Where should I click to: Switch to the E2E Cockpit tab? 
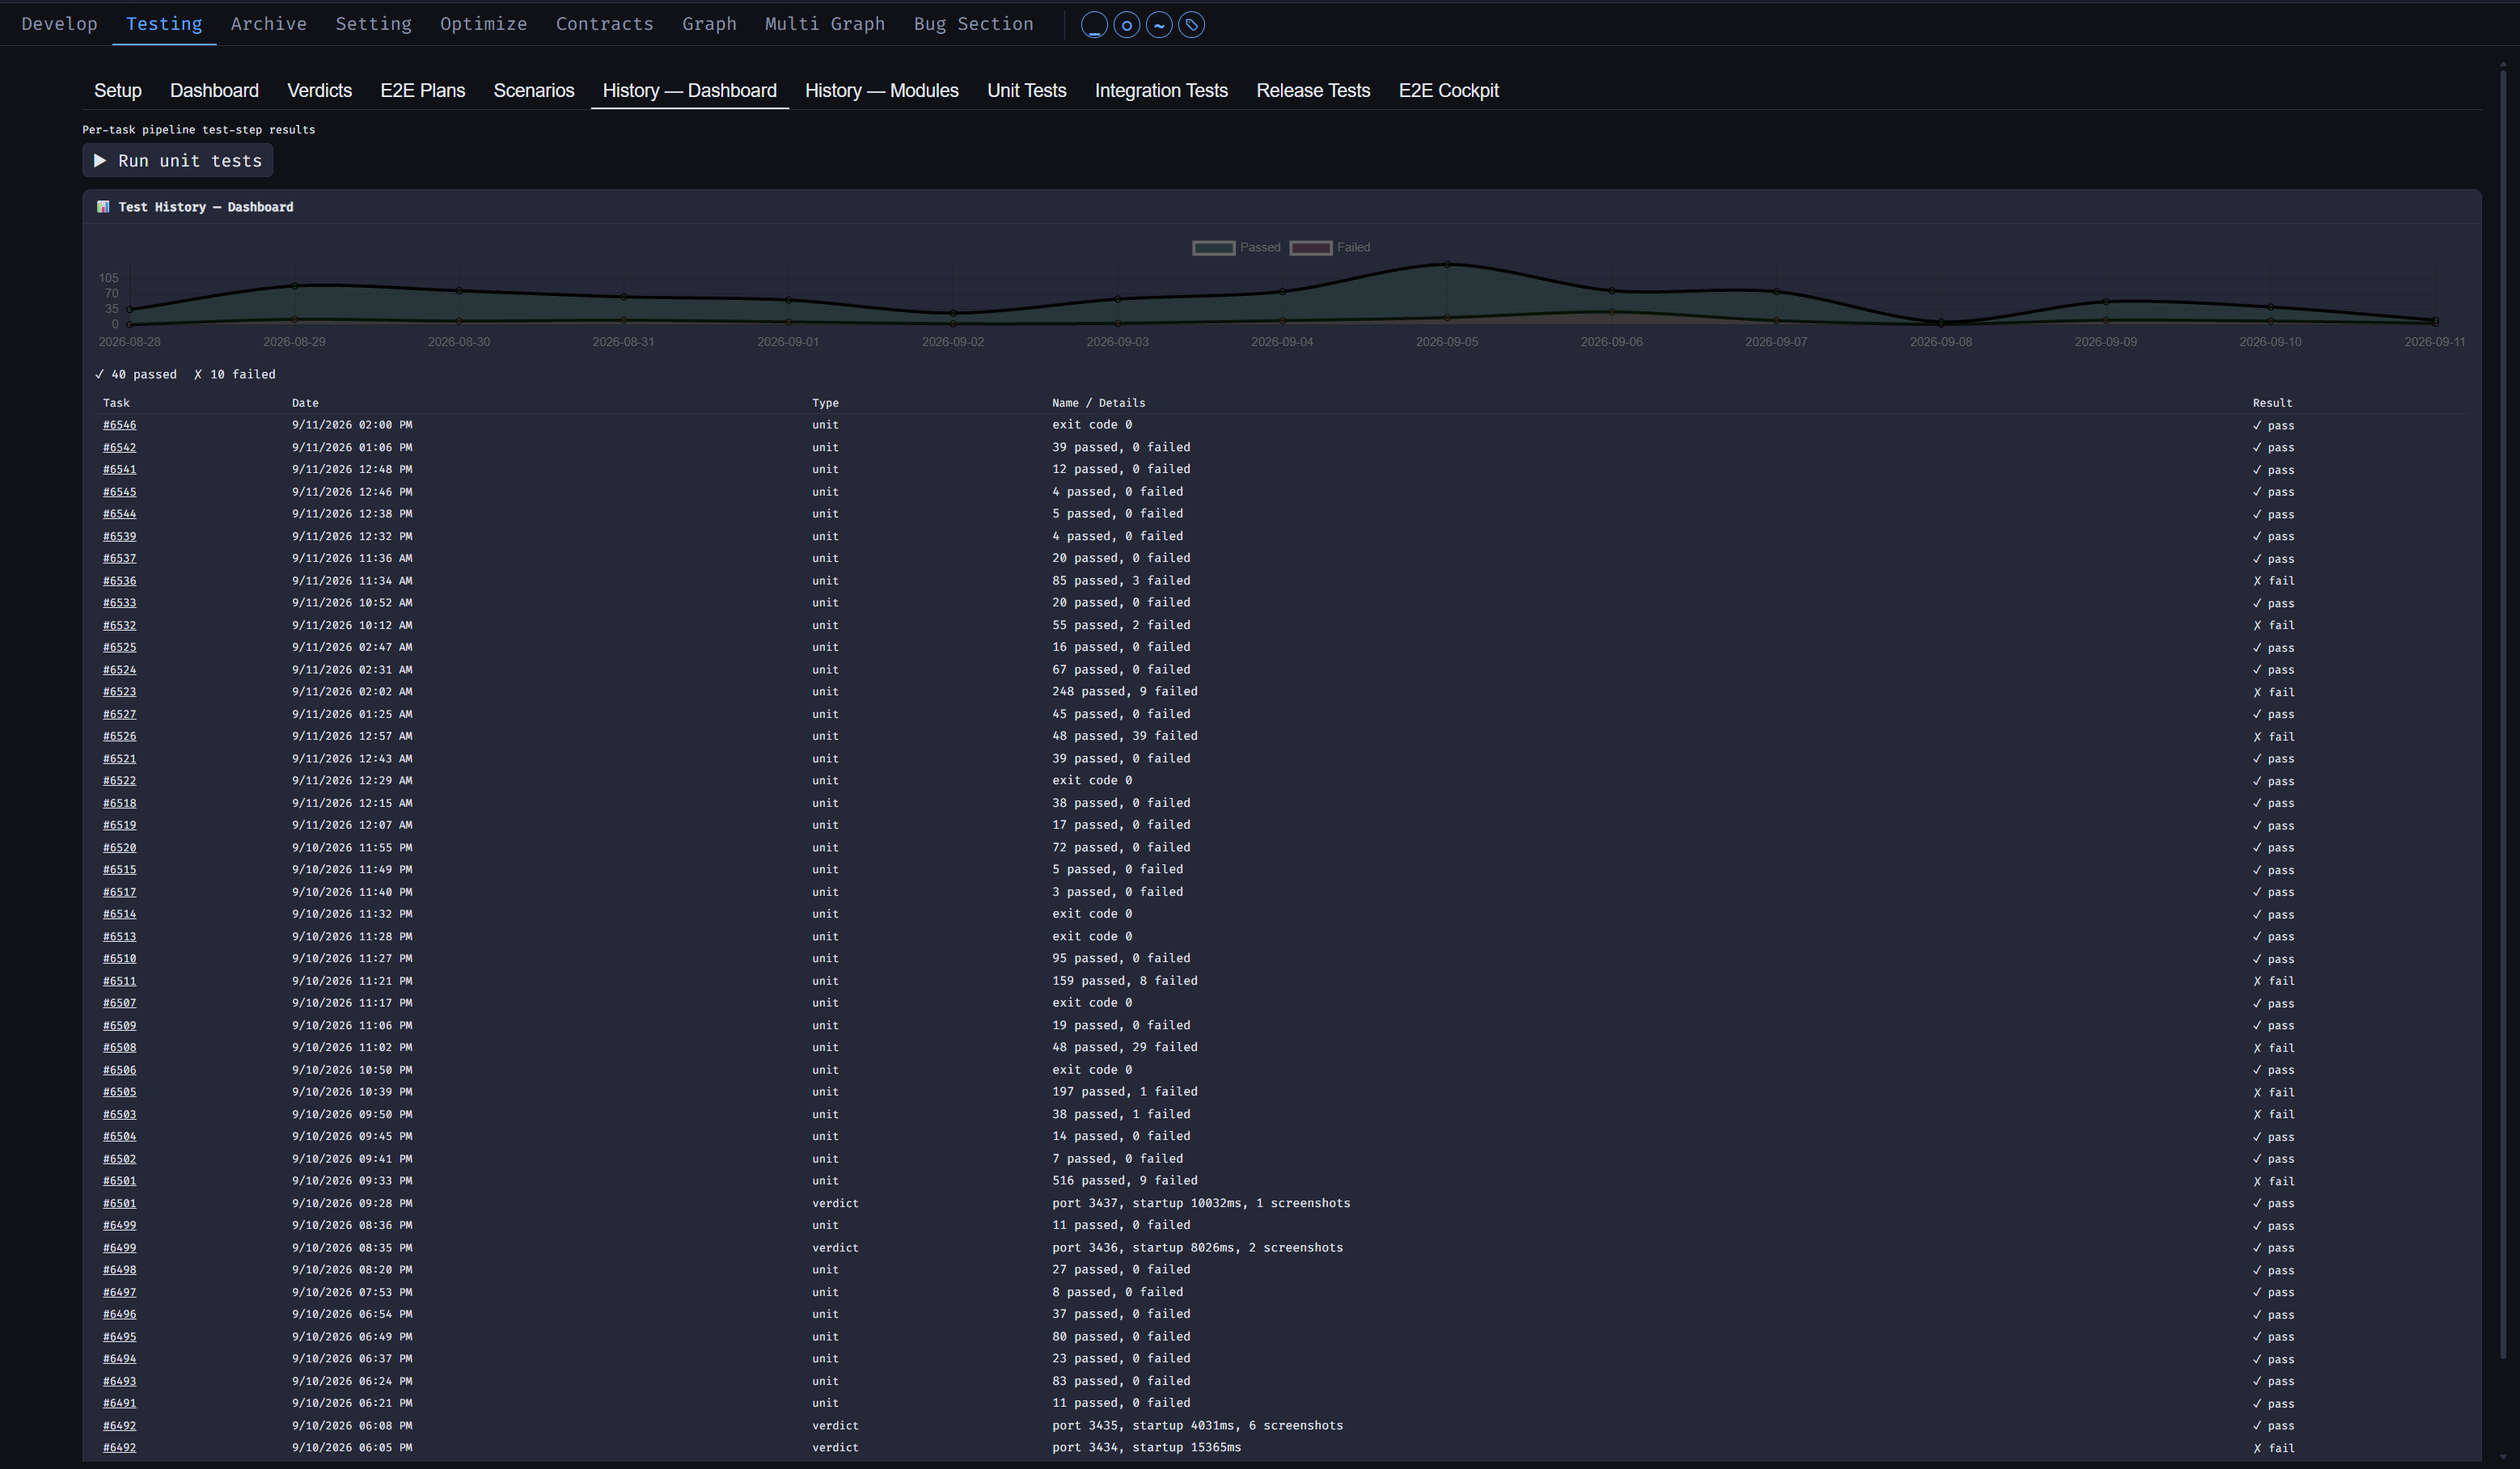coord(1448,91)
